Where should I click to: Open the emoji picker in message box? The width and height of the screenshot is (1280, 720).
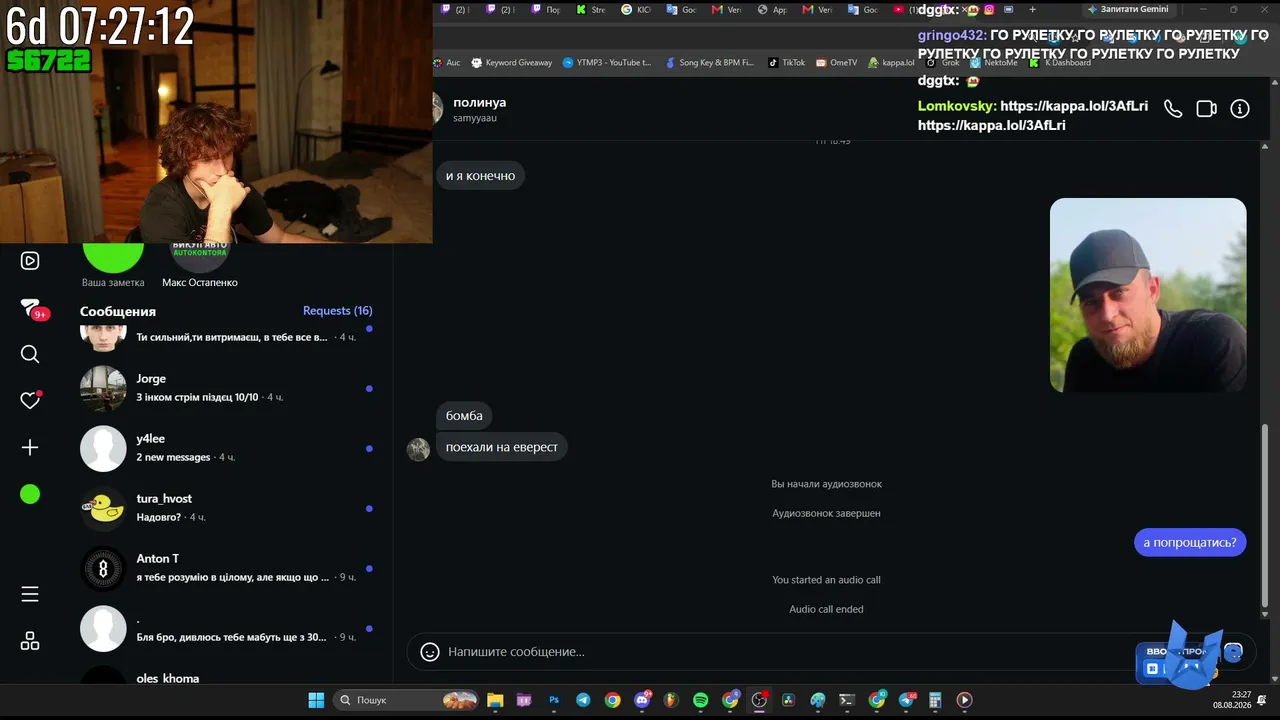[x=430, y=652]
